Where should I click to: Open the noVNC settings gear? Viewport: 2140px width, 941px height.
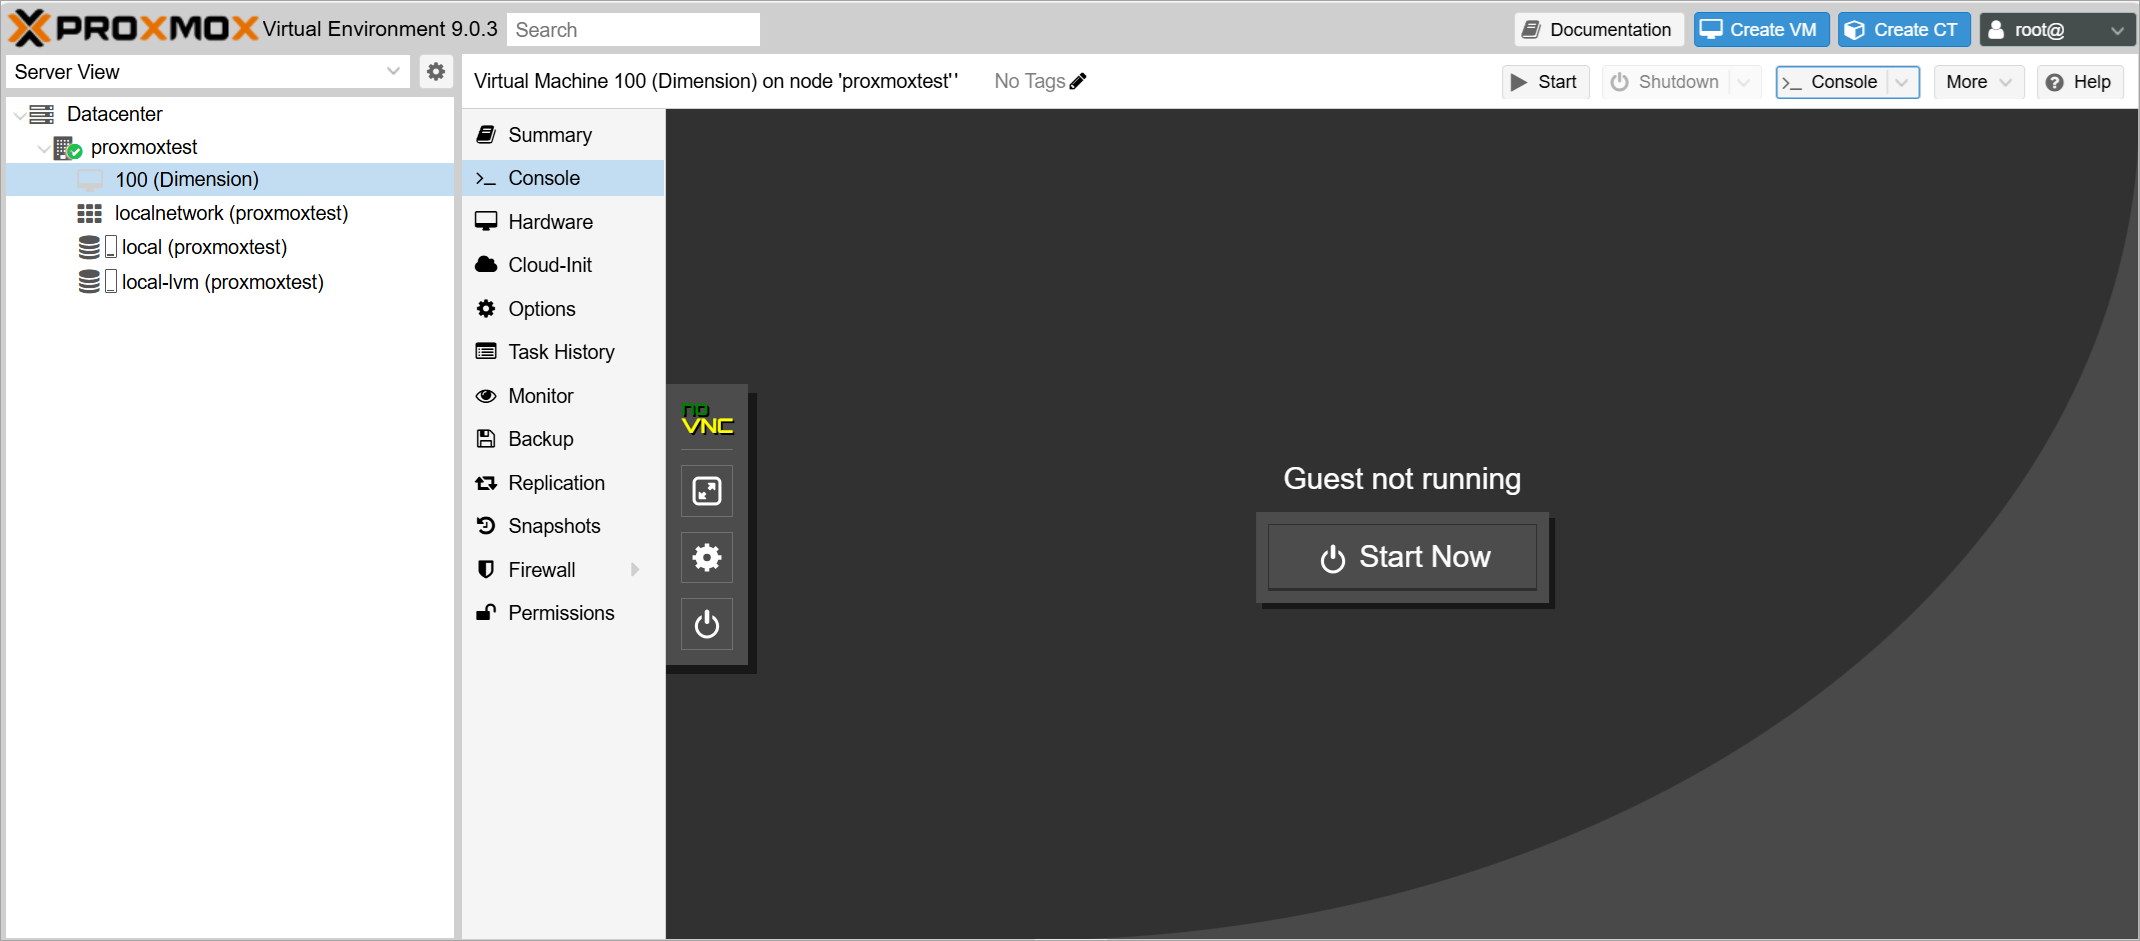click(707, 557)
